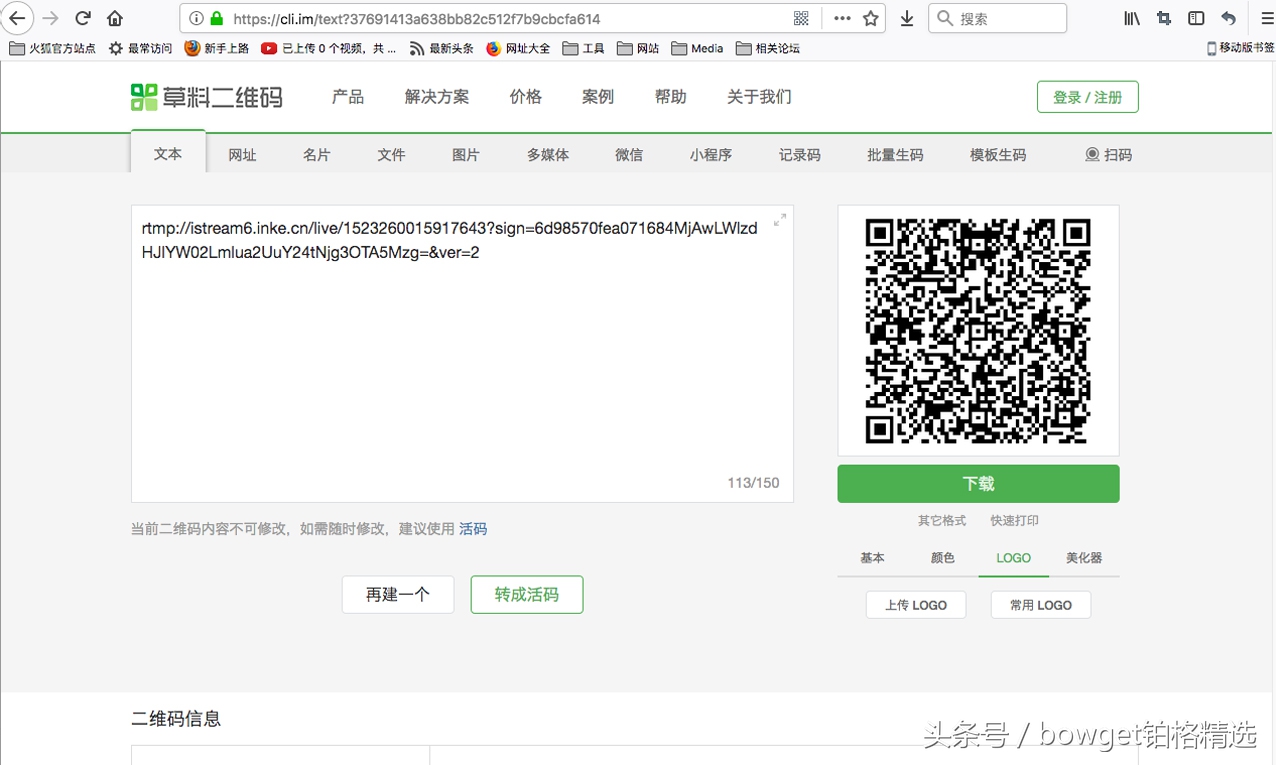Click the Firefox downloads arrow icon
The width and height of the screenshot is (1276, 765).
click(906, 18)
